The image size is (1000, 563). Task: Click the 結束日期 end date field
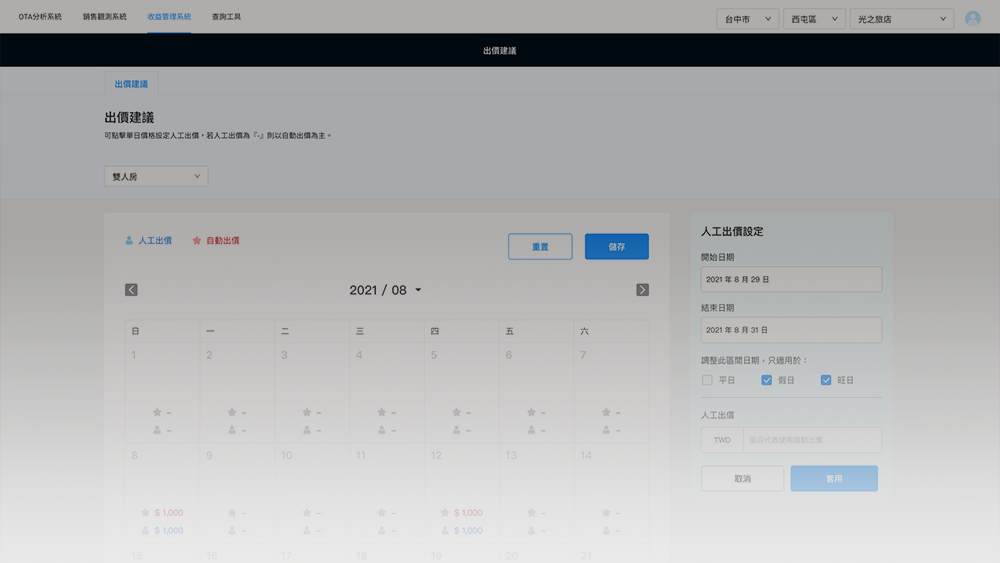pyautogui.click(x=791, y=330)
